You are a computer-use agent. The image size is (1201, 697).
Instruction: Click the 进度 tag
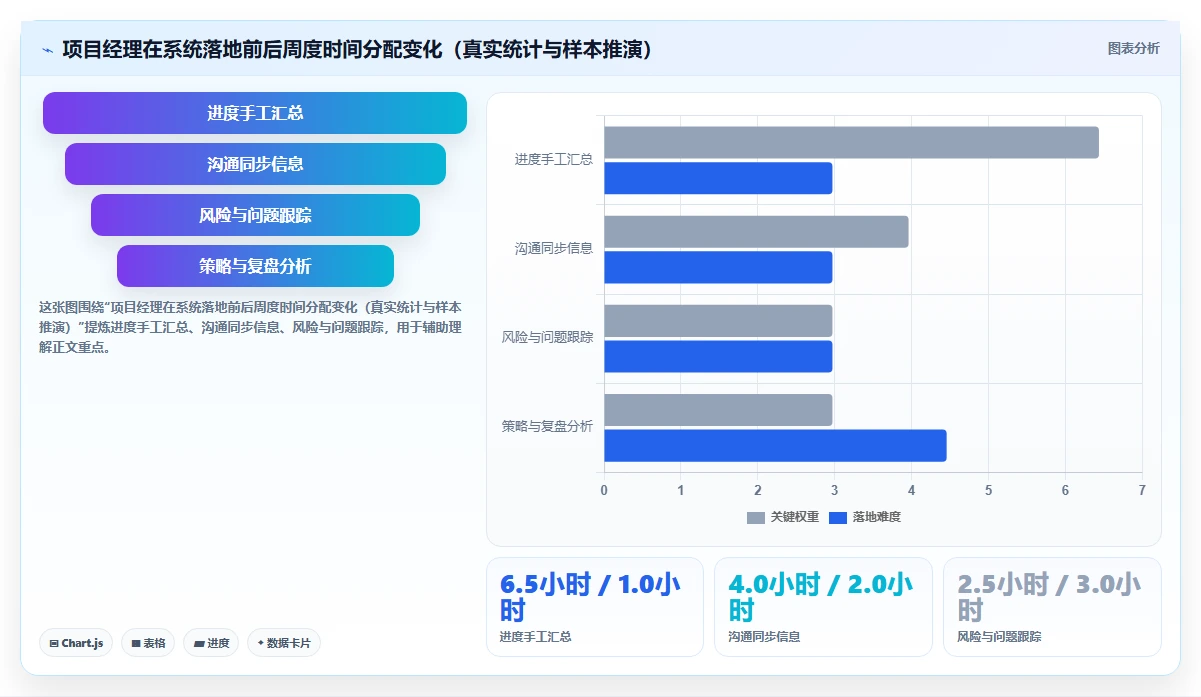click(211, 643)
